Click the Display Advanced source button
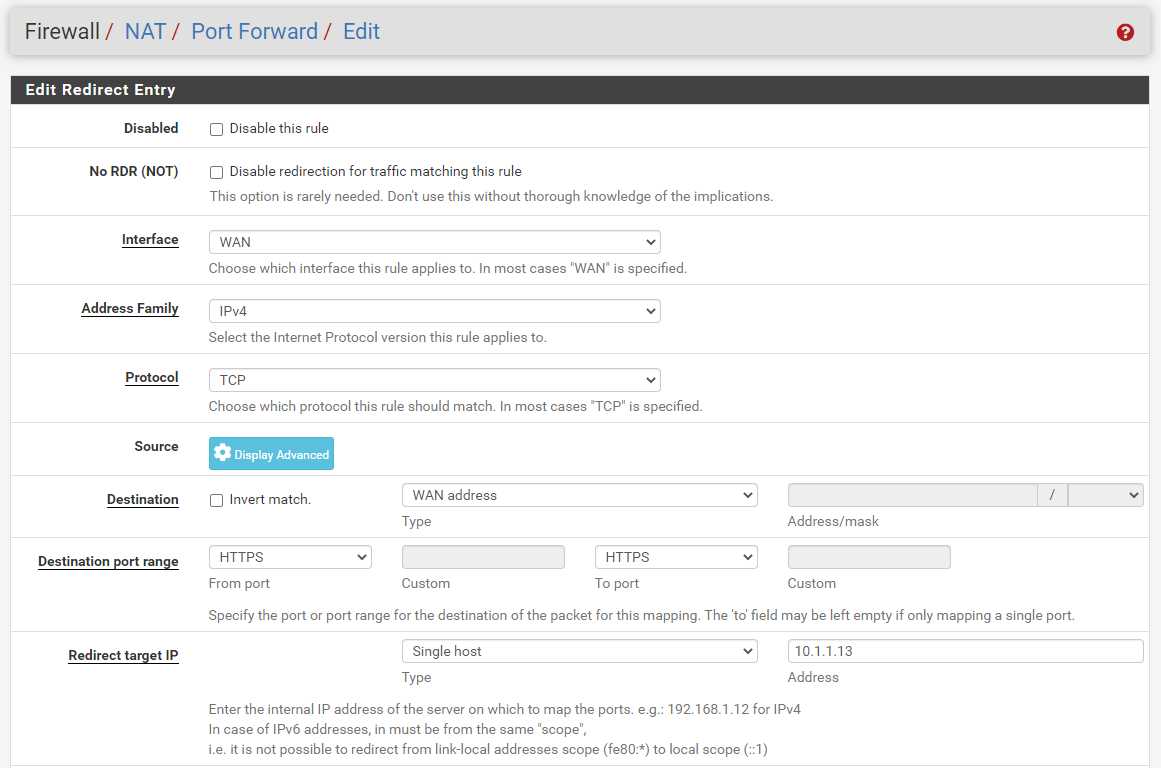The image size is (1161, 768). pyautogui.click(x=271, y=453)
